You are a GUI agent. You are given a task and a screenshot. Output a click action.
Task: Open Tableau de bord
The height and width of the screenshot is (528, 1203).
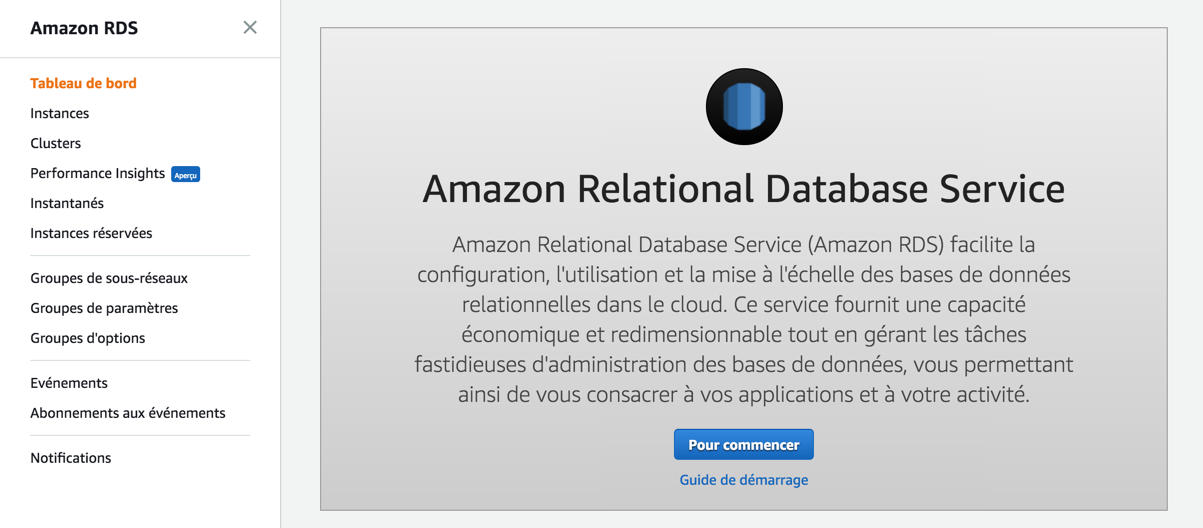[83, 83]
